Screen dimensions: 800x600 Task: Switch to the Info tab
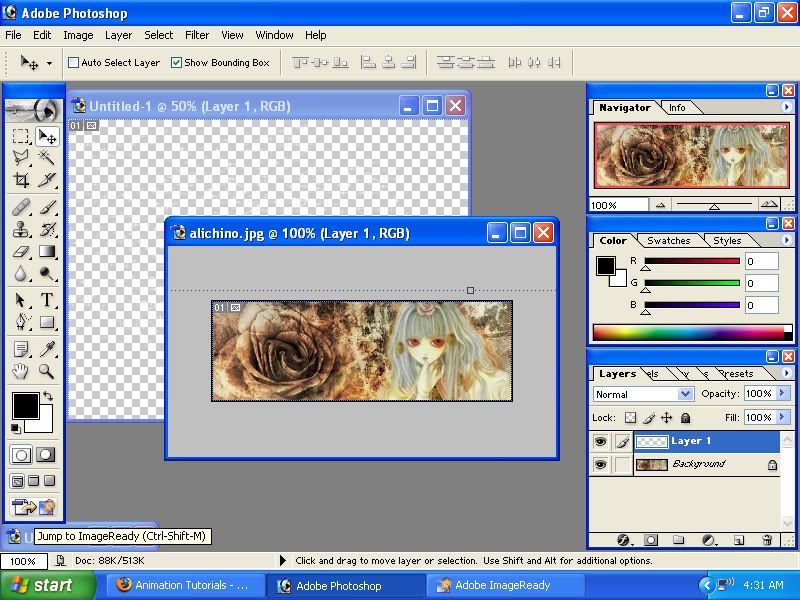(x=677, y=108)
